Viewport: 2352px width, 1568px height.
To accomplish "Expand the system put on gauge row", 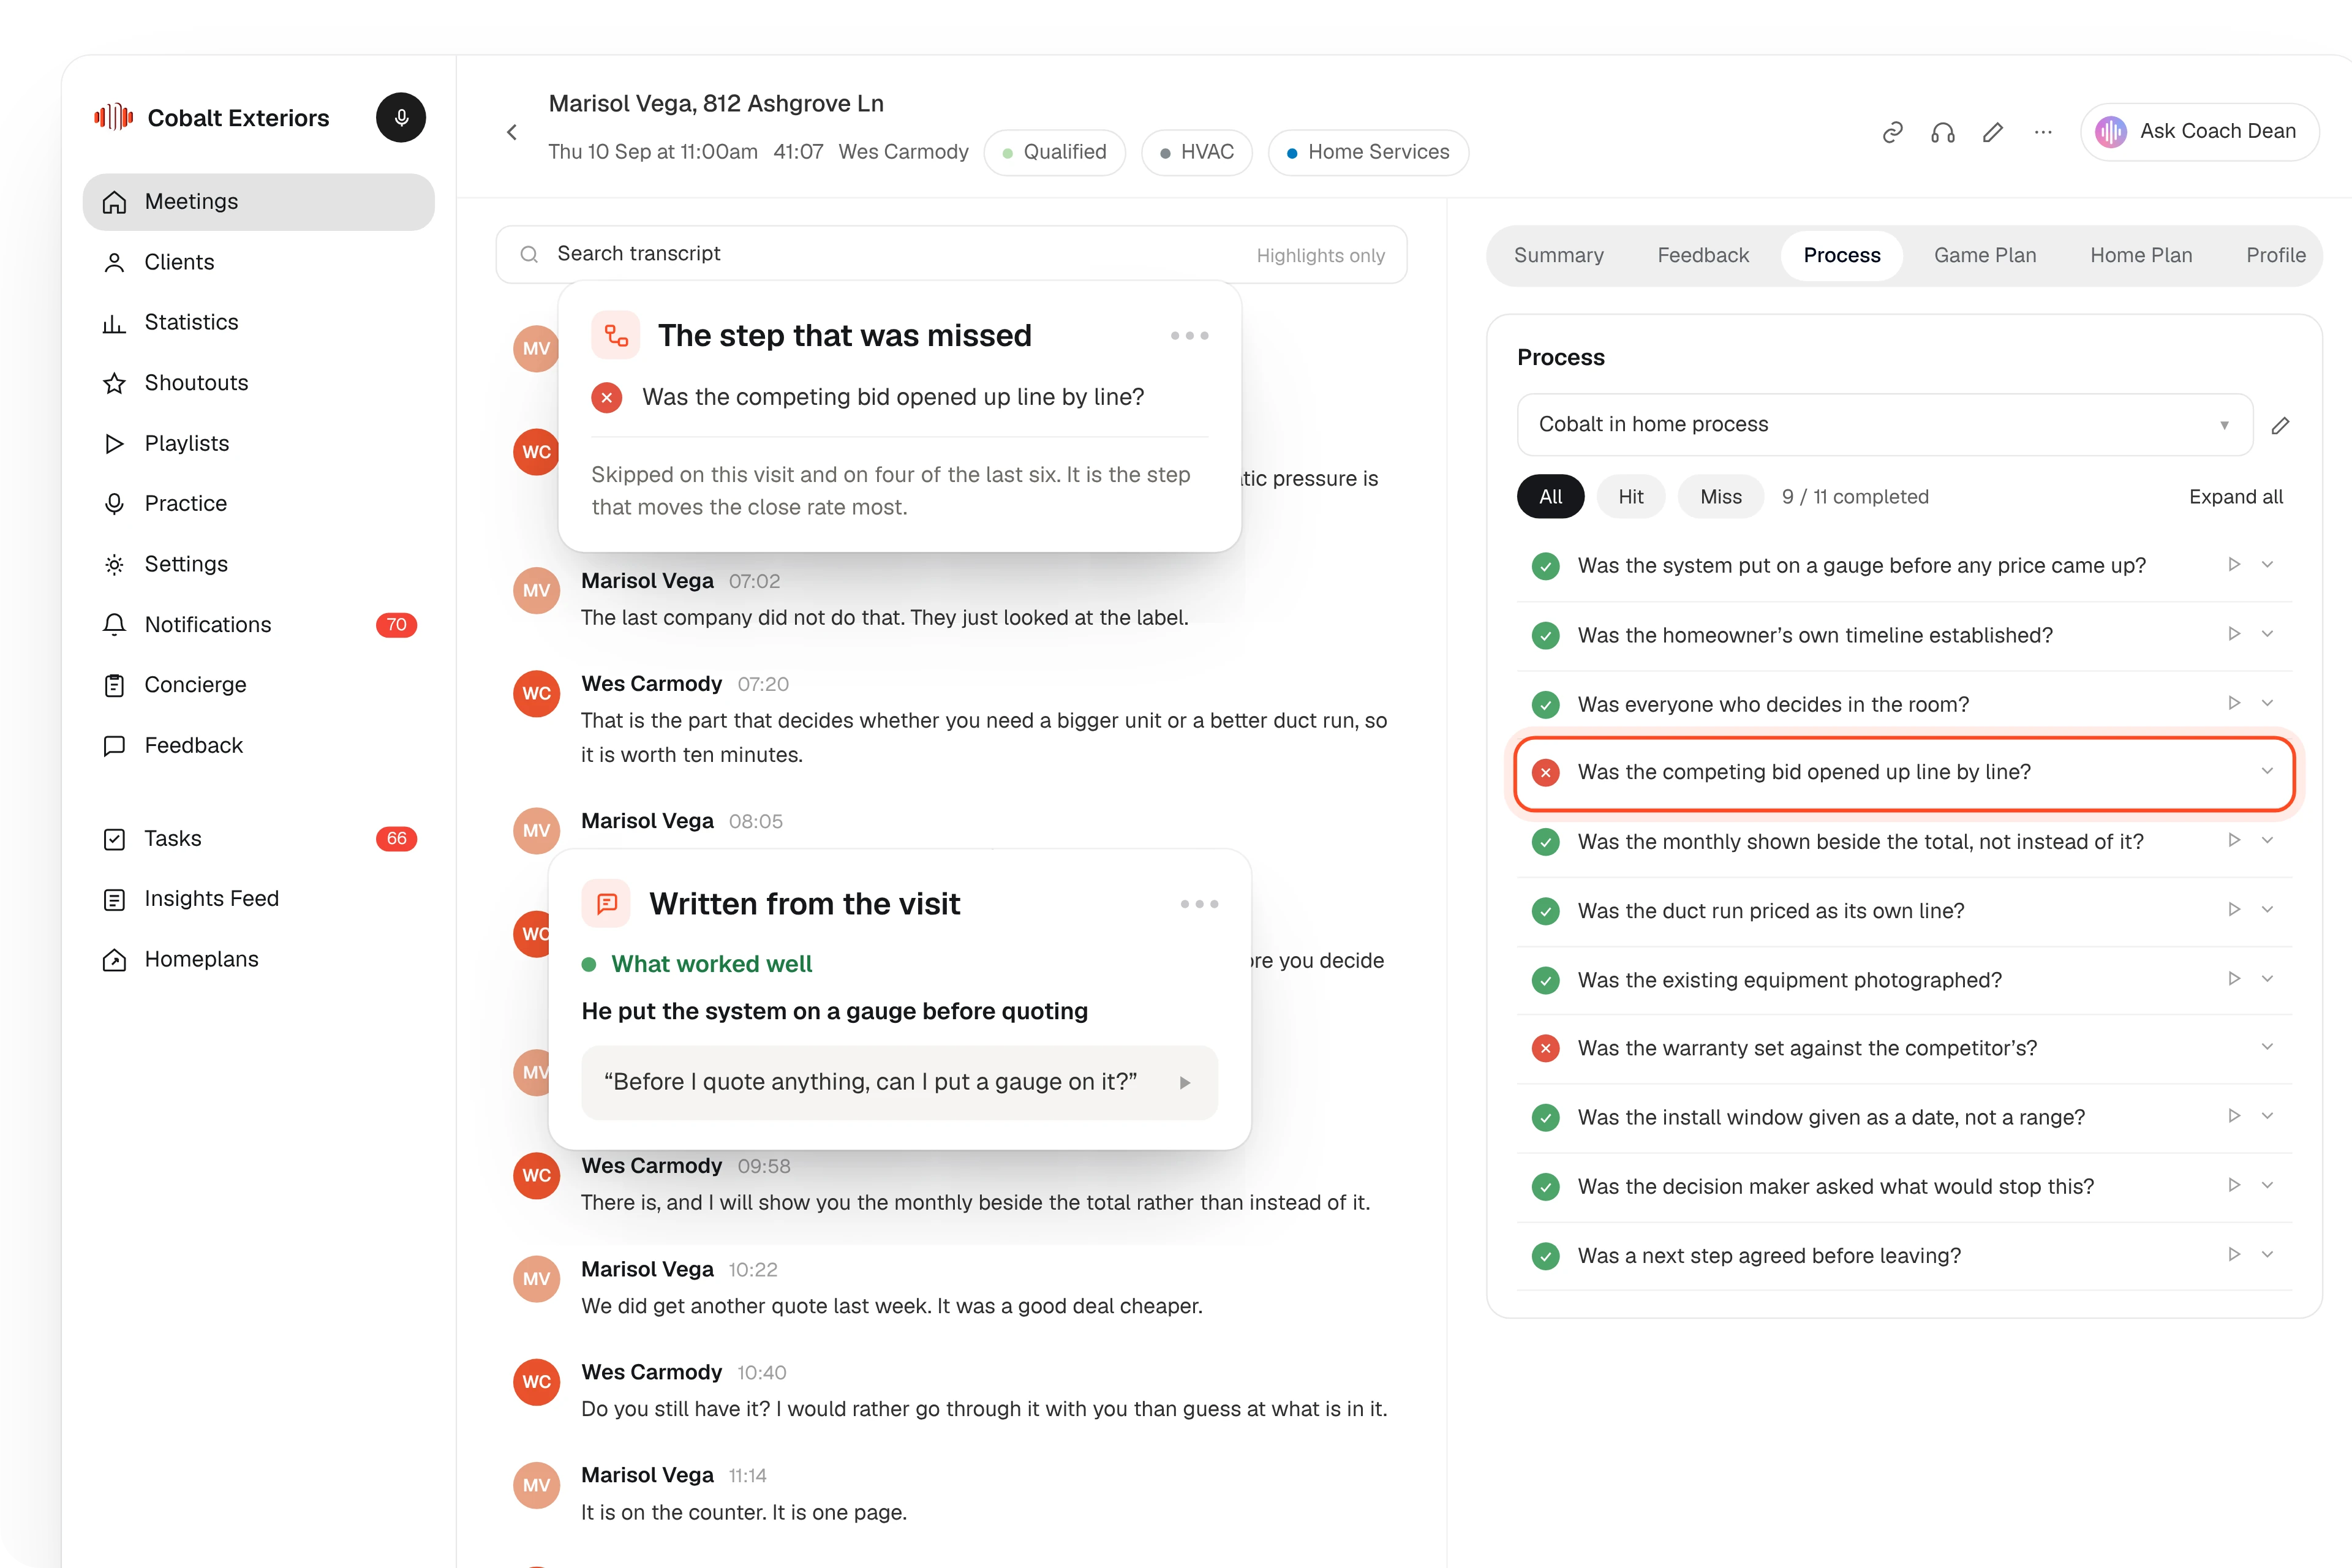I will point(2267,565).
